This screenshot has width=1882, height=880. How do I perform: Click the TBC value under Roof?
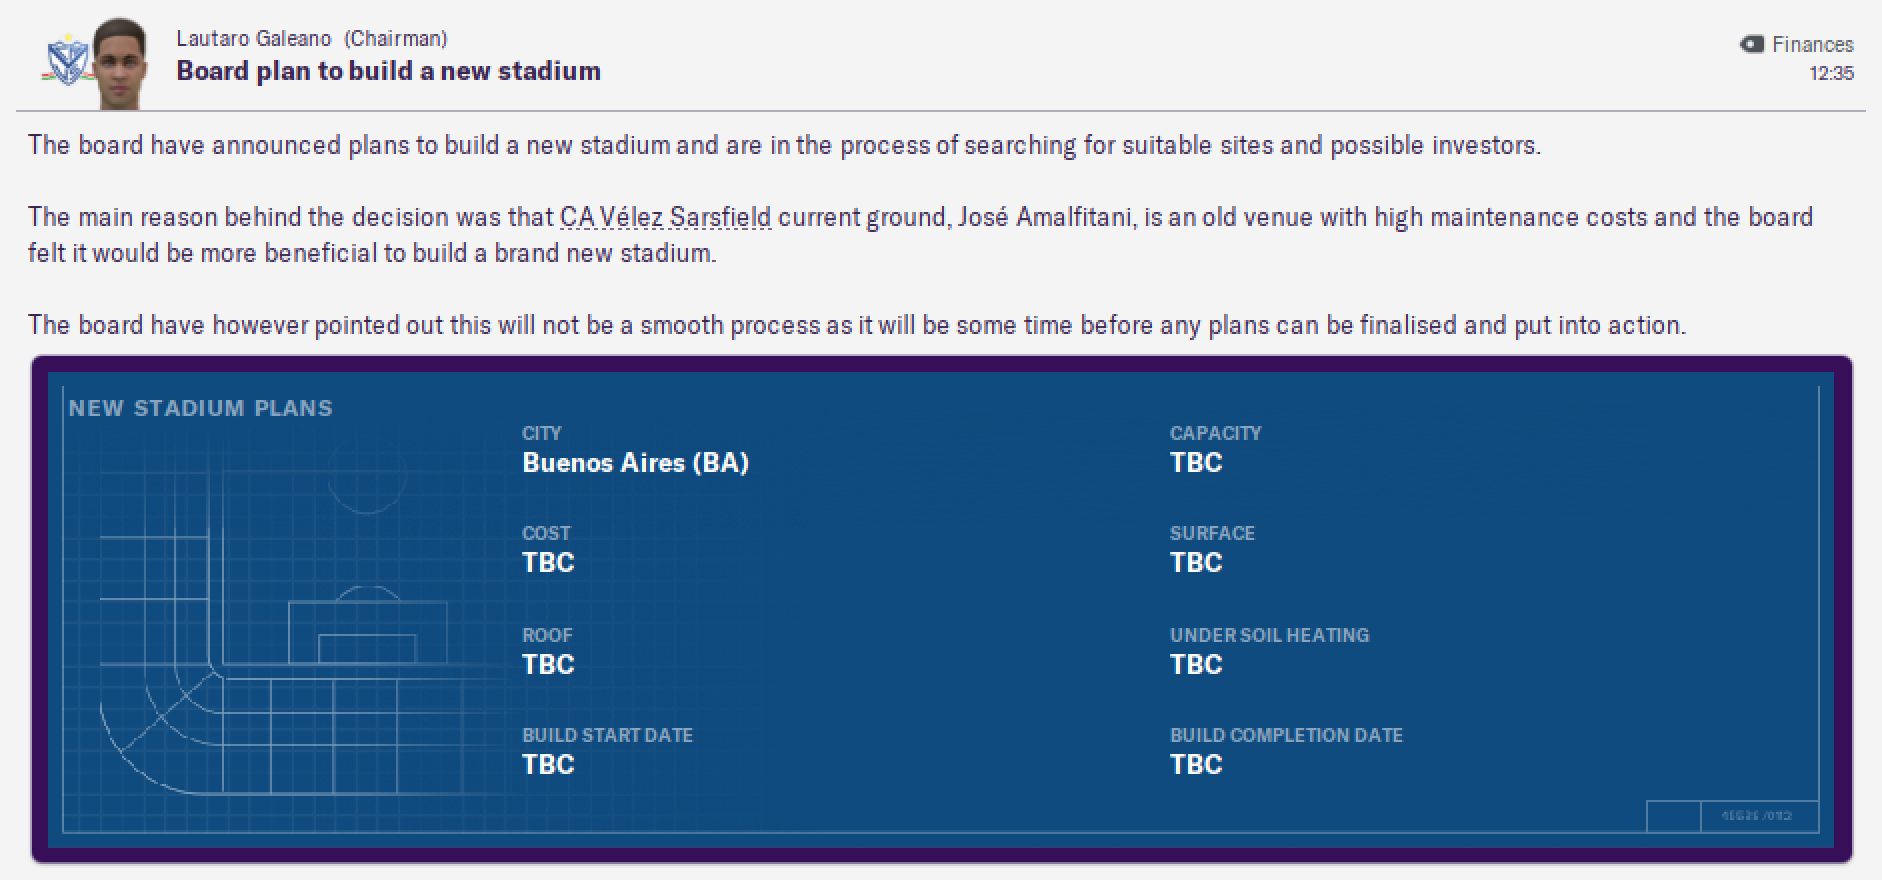click(548, 665)
